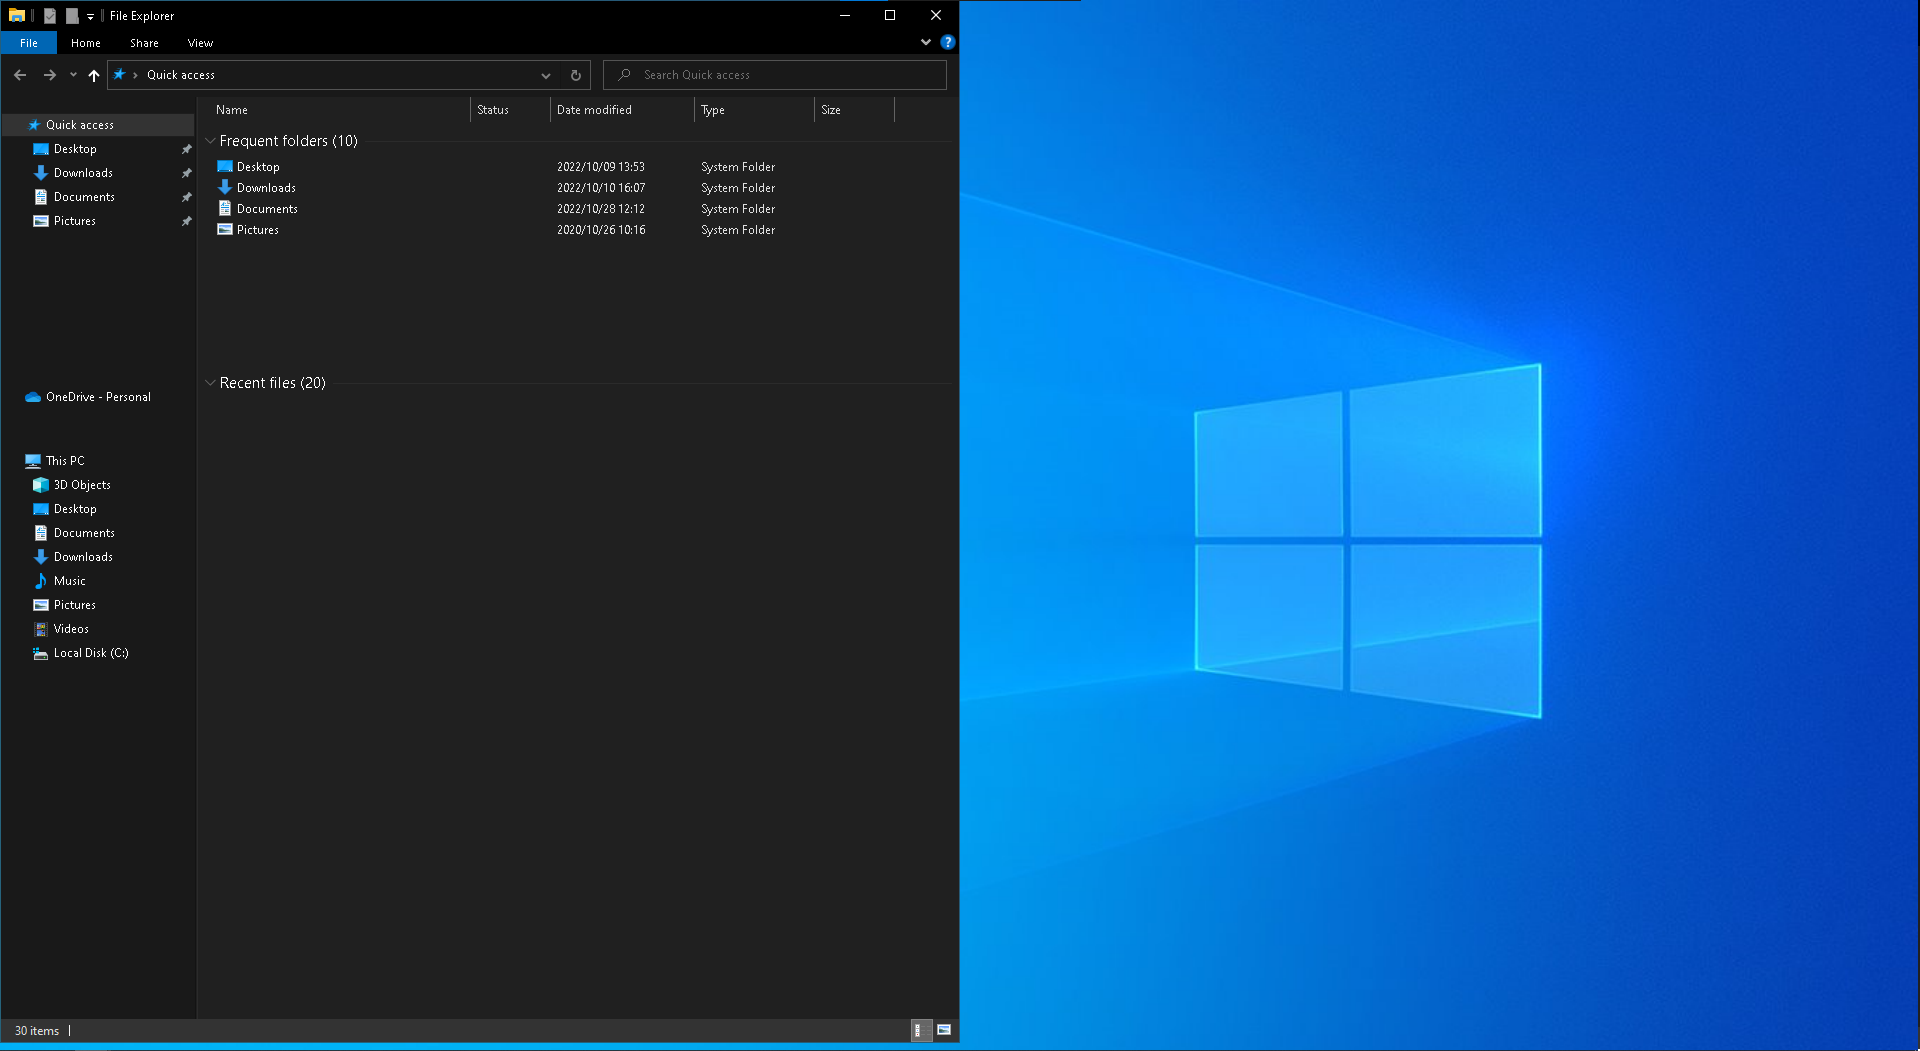Unpin Downloads from Quick access
The image size is (1920, 1051).
[x=186, y=172]
